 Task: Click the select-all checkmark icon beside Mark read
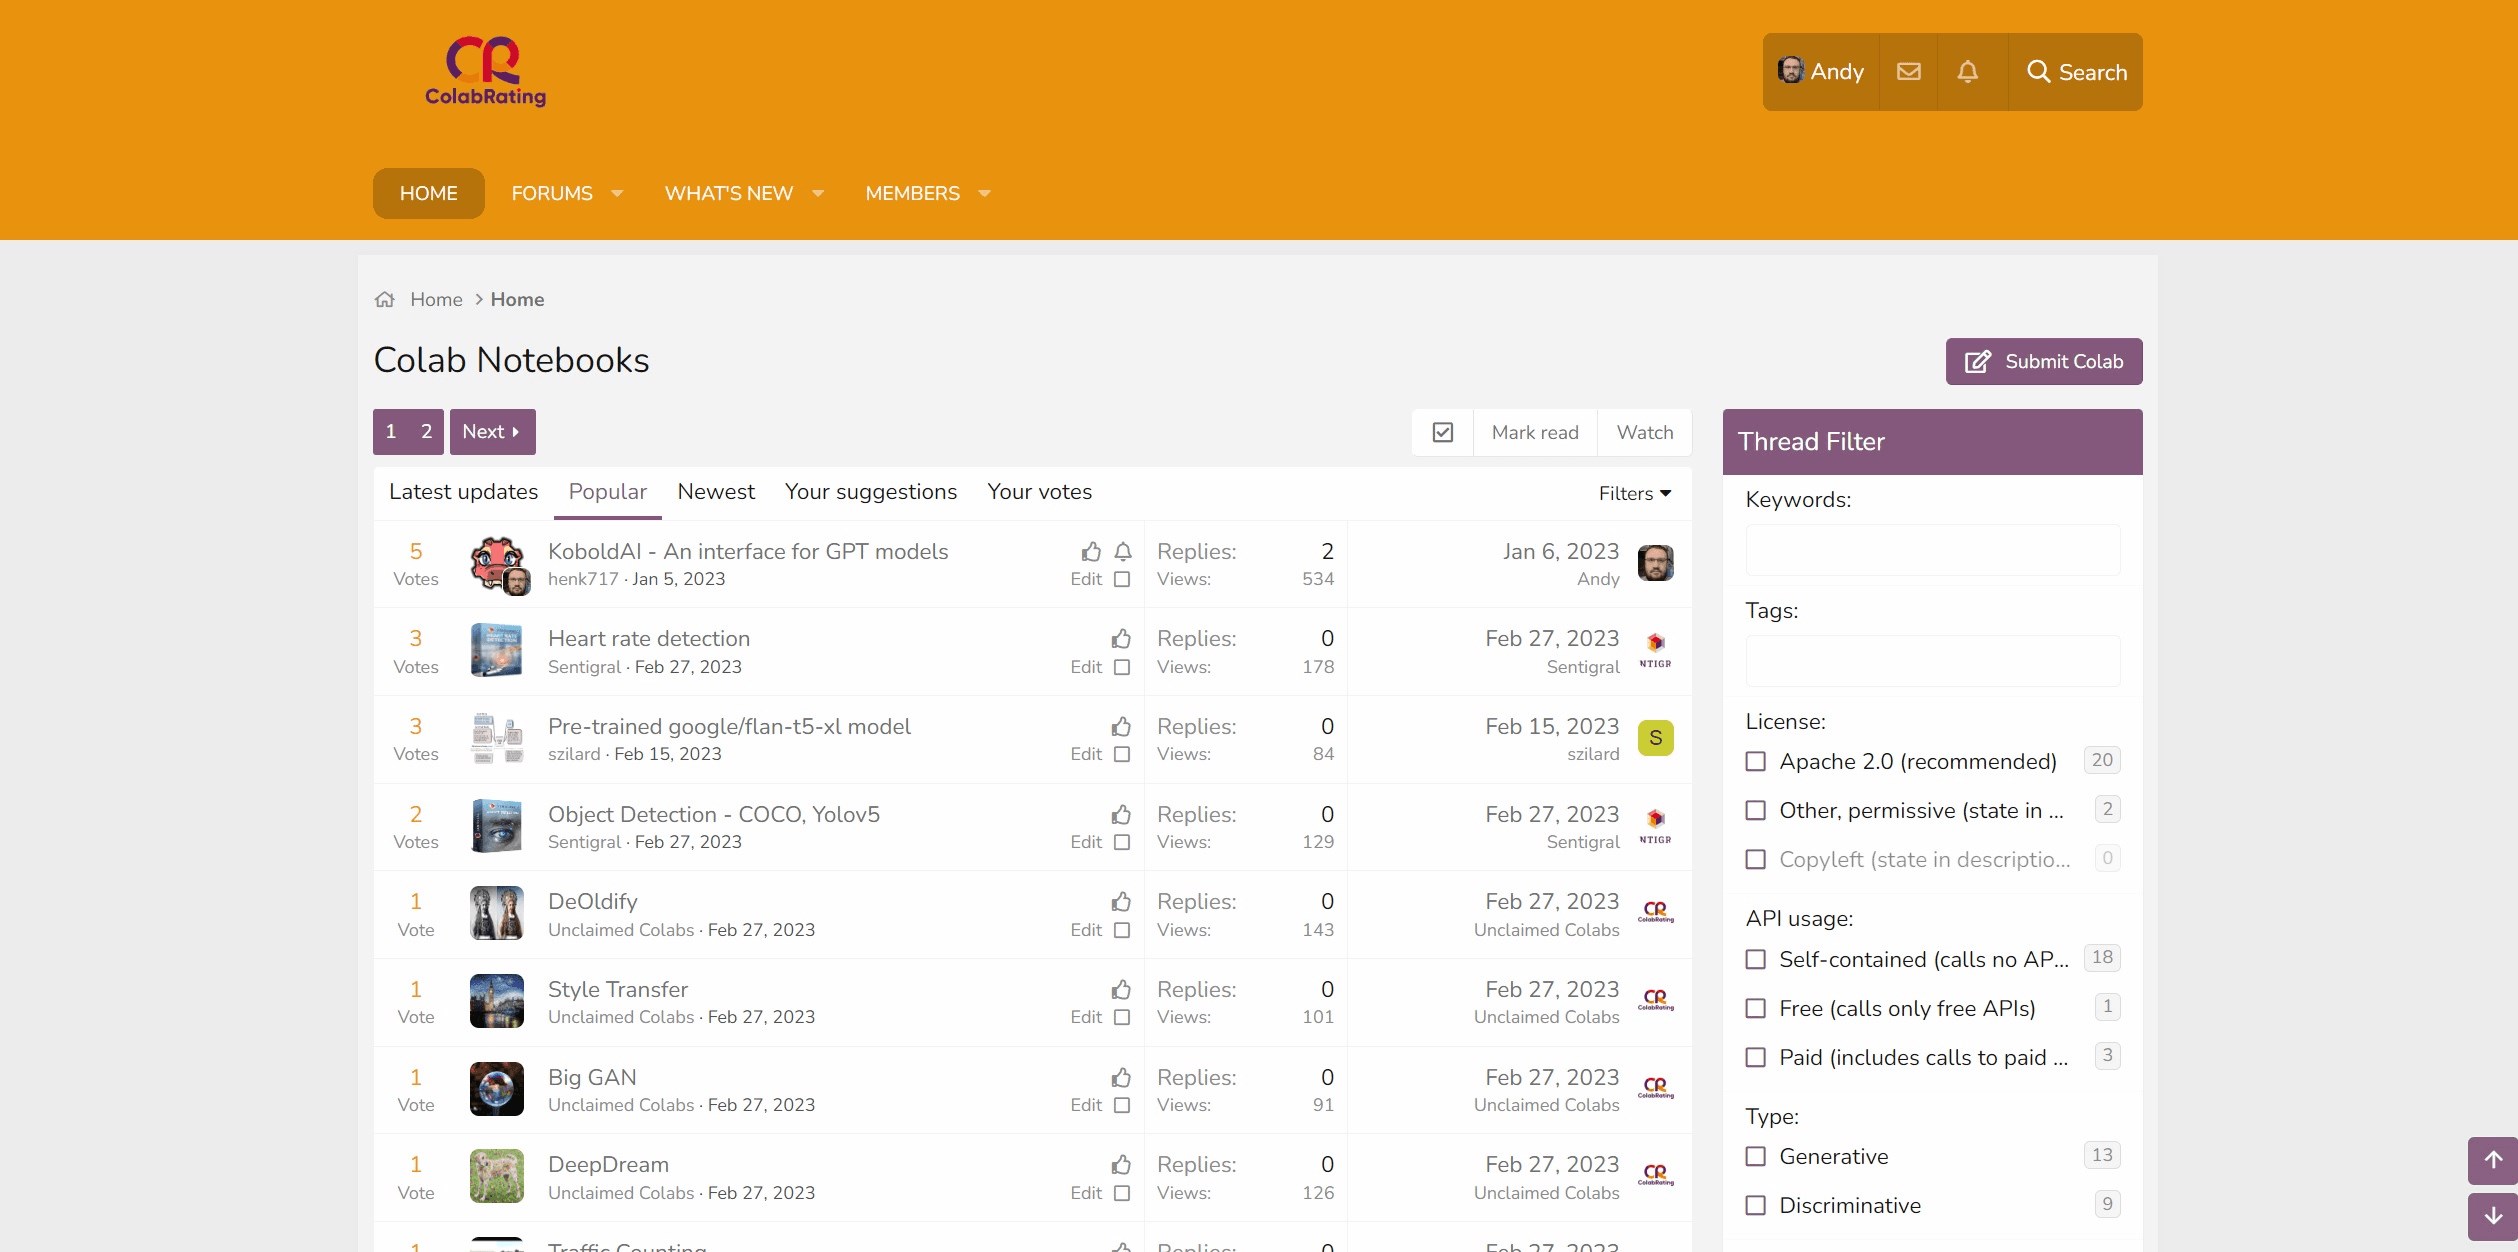[x=1442, y=432]
